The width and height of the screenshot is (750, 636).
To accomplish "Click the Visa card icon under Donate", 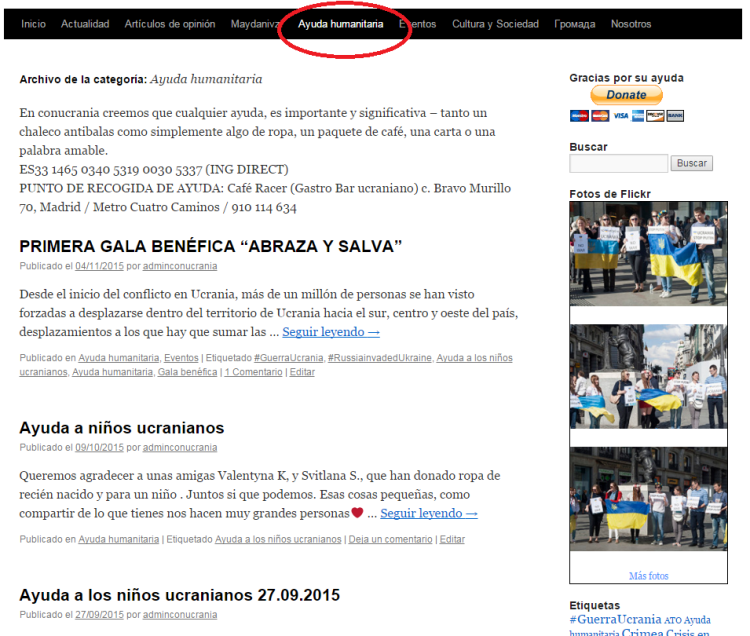I will tap(622, 116).
